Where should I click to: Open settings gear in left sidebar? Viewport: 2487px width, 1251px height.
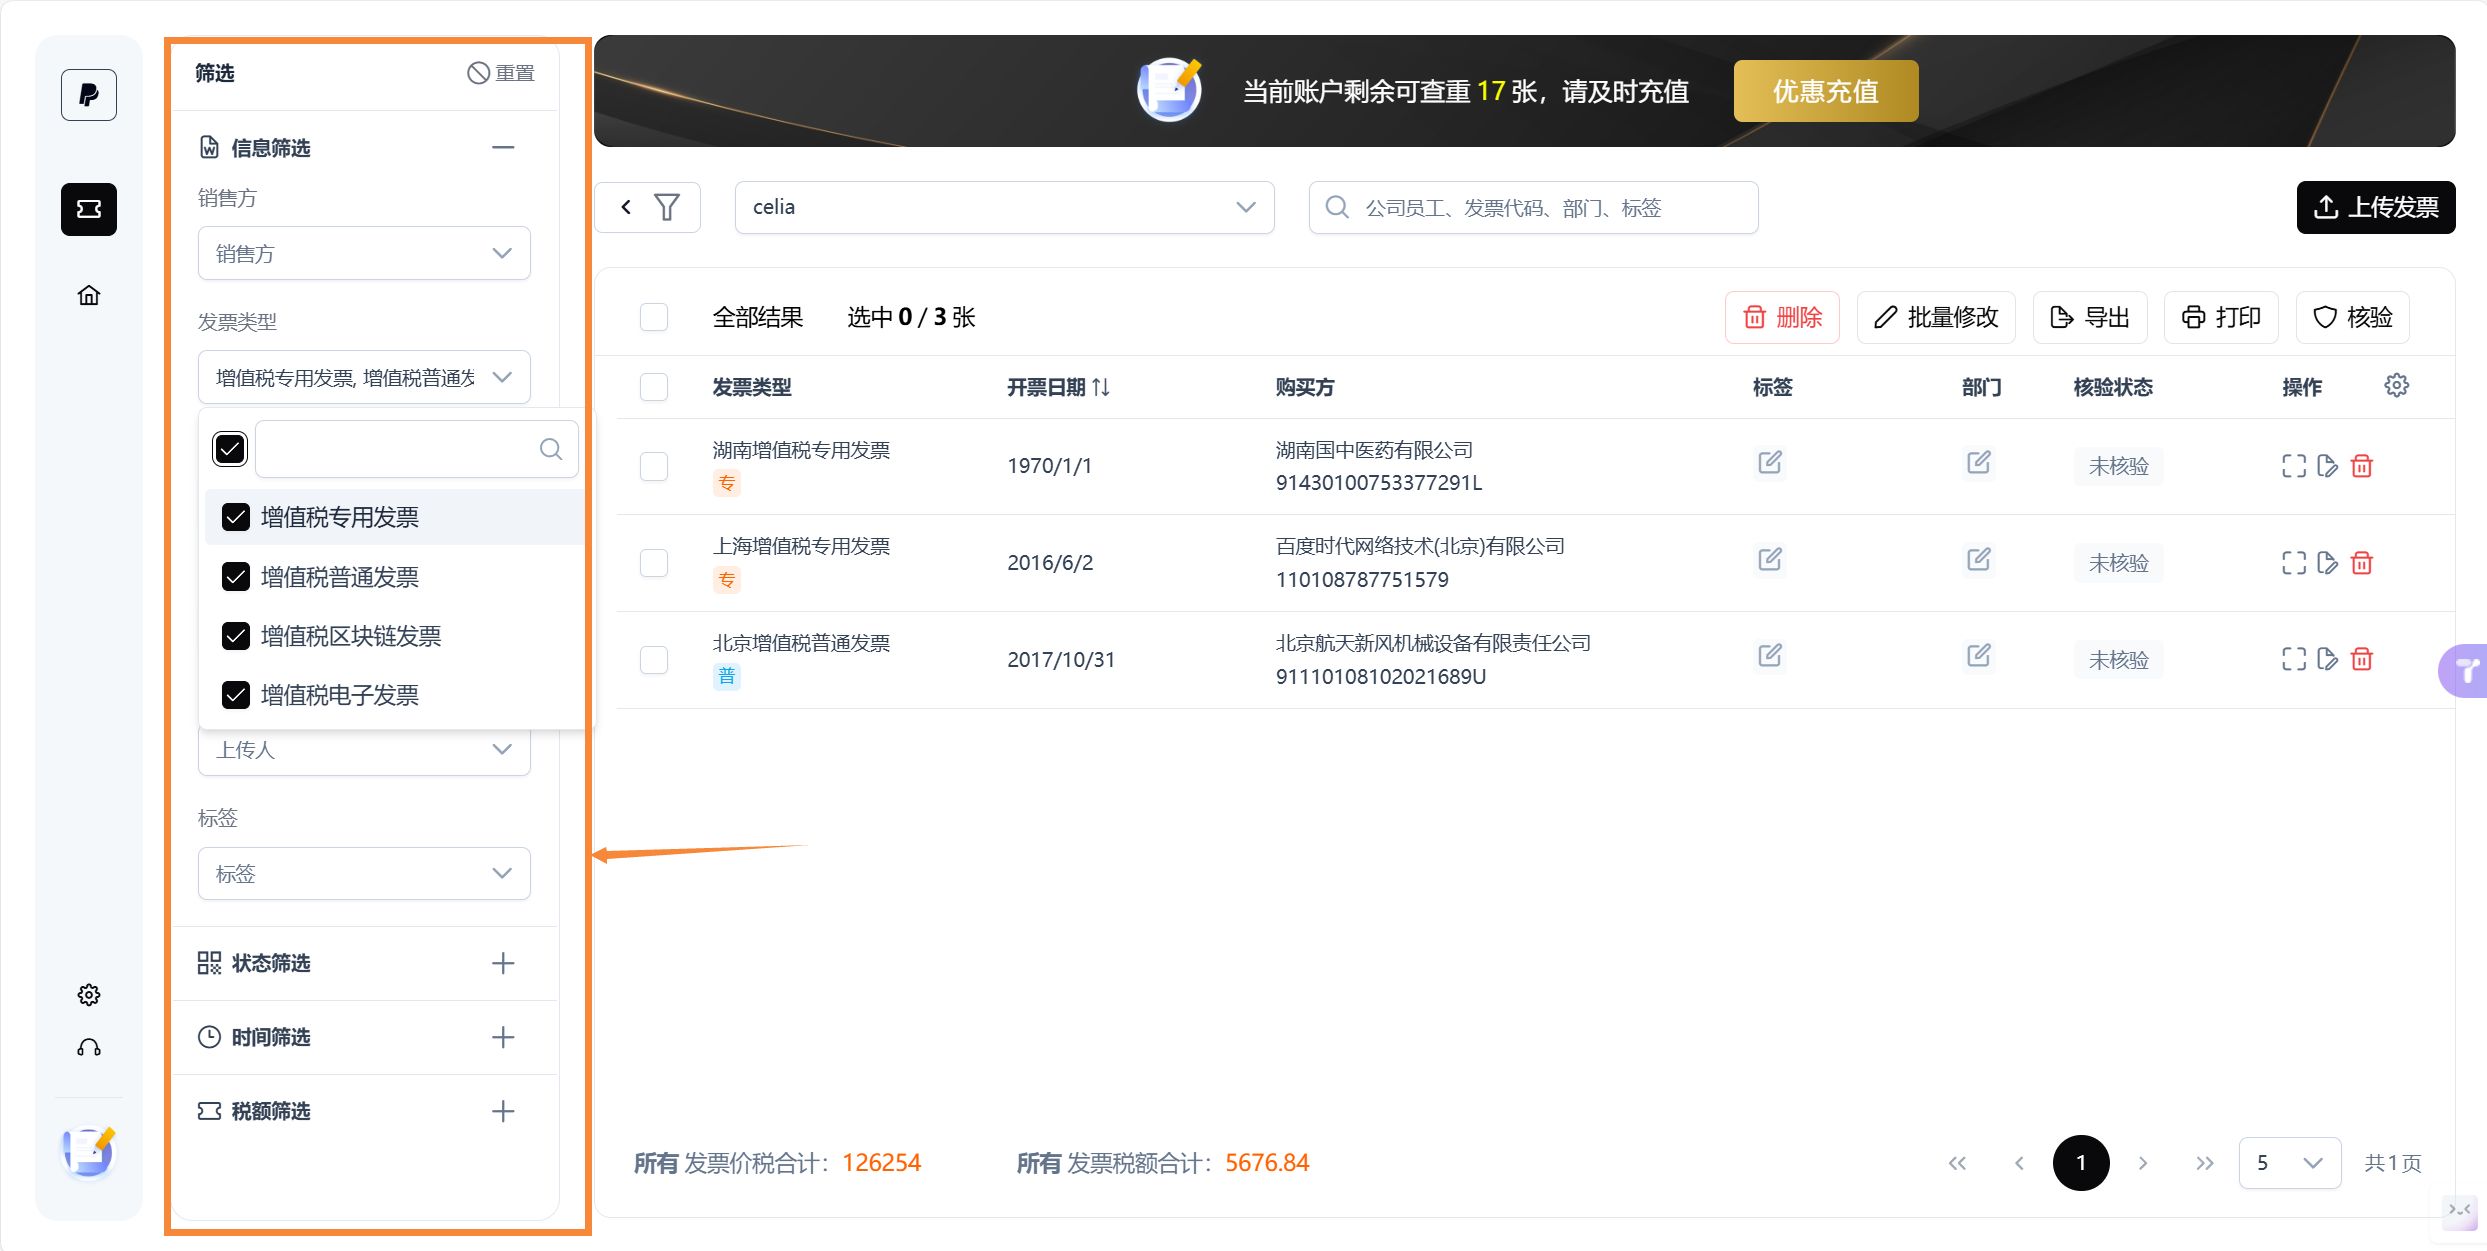click(89, 994)
